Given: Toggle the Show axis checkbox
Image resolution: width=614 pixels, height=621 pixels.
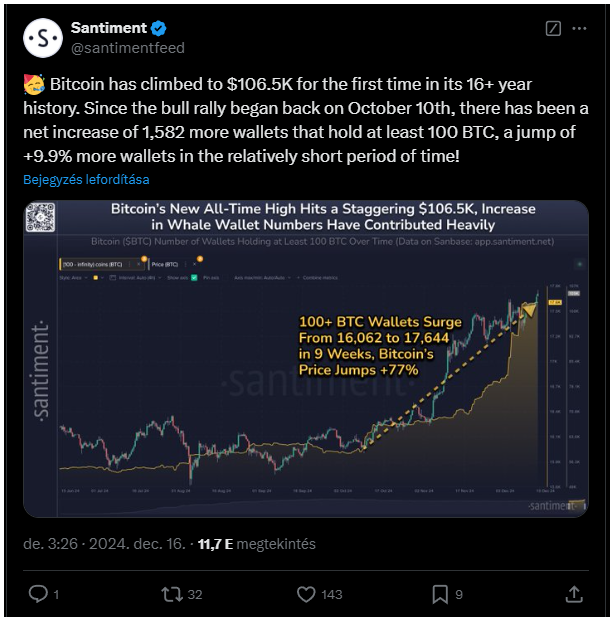Looking at the screenshot, I should [194, 278].
